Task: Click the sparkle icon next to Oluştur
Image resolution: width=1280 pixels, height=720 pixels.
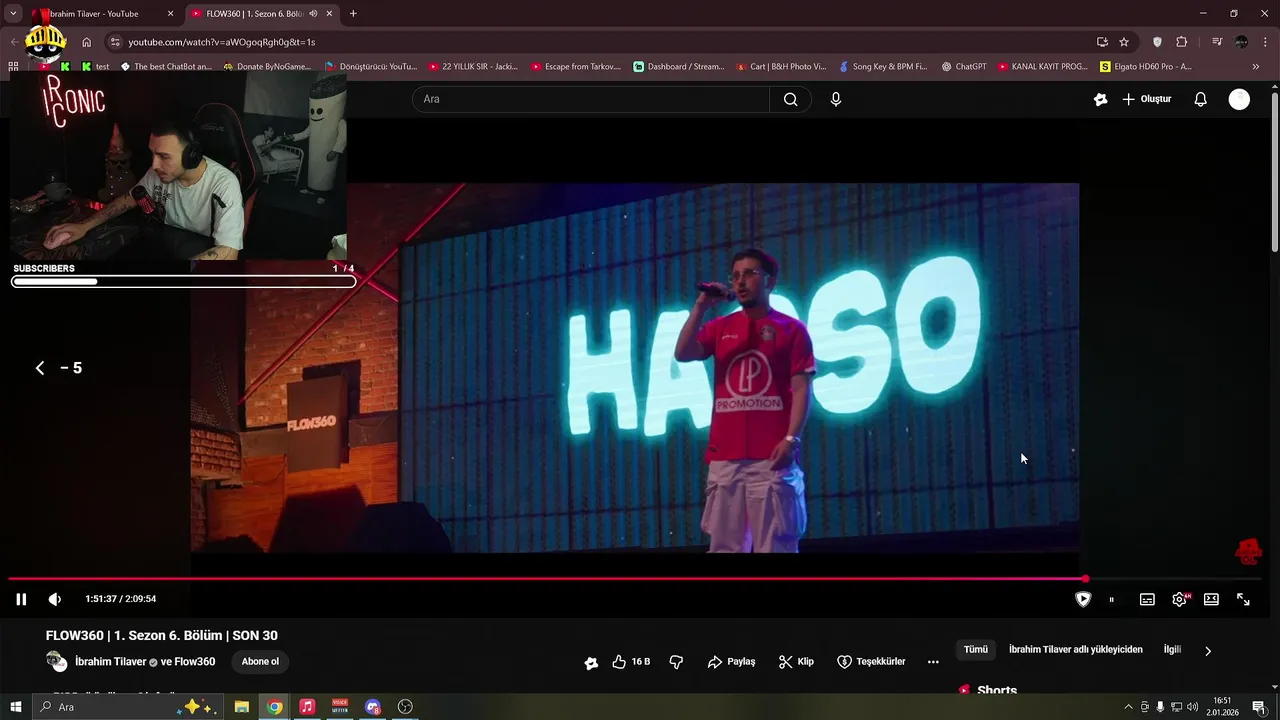Action: click(1100, 99)
